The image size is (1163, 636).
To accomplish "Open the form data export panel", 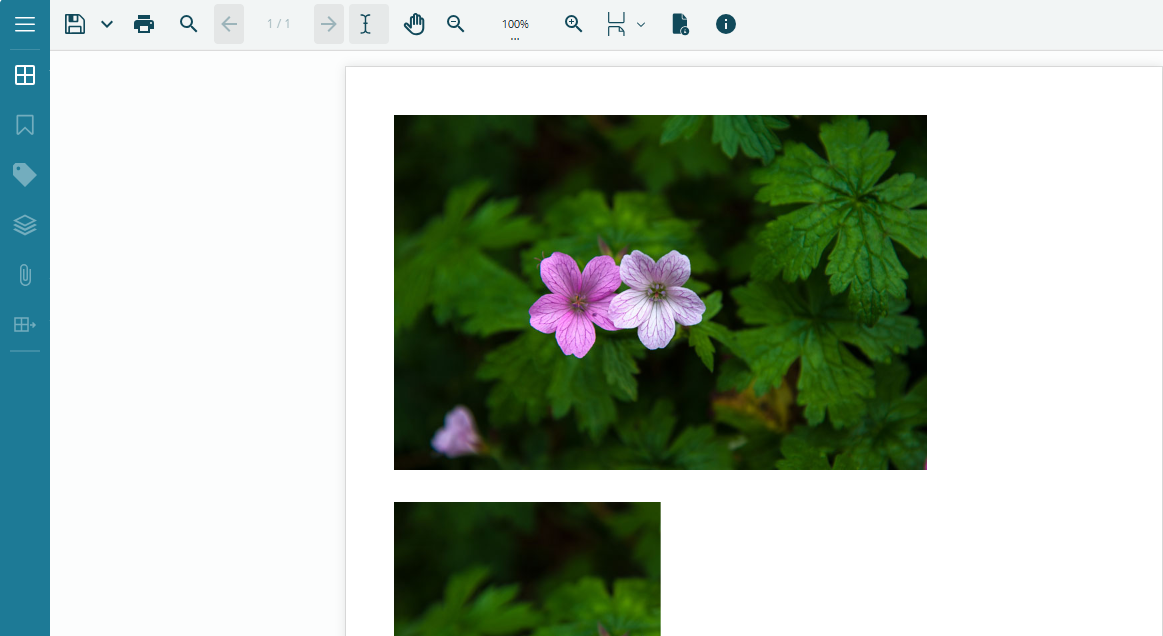I will point(24,324).
